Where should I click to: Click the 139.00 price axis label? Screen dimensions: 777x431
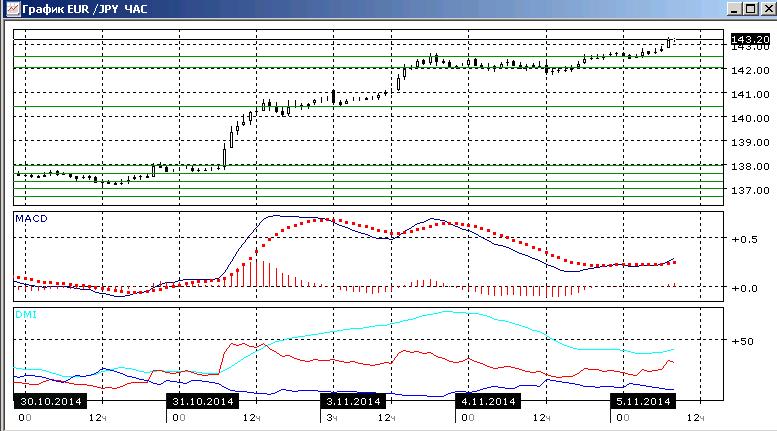750,142
